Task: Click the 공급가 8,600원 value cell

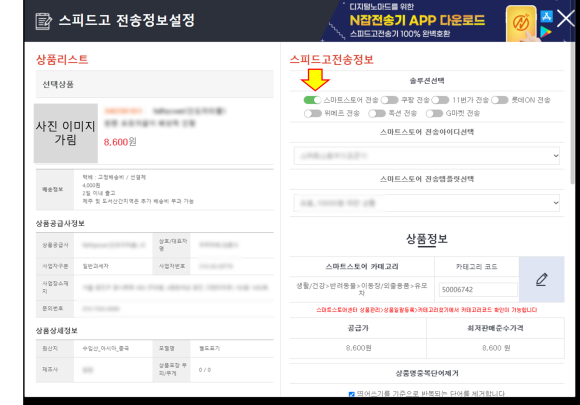Action: click(x=358, y=348)
